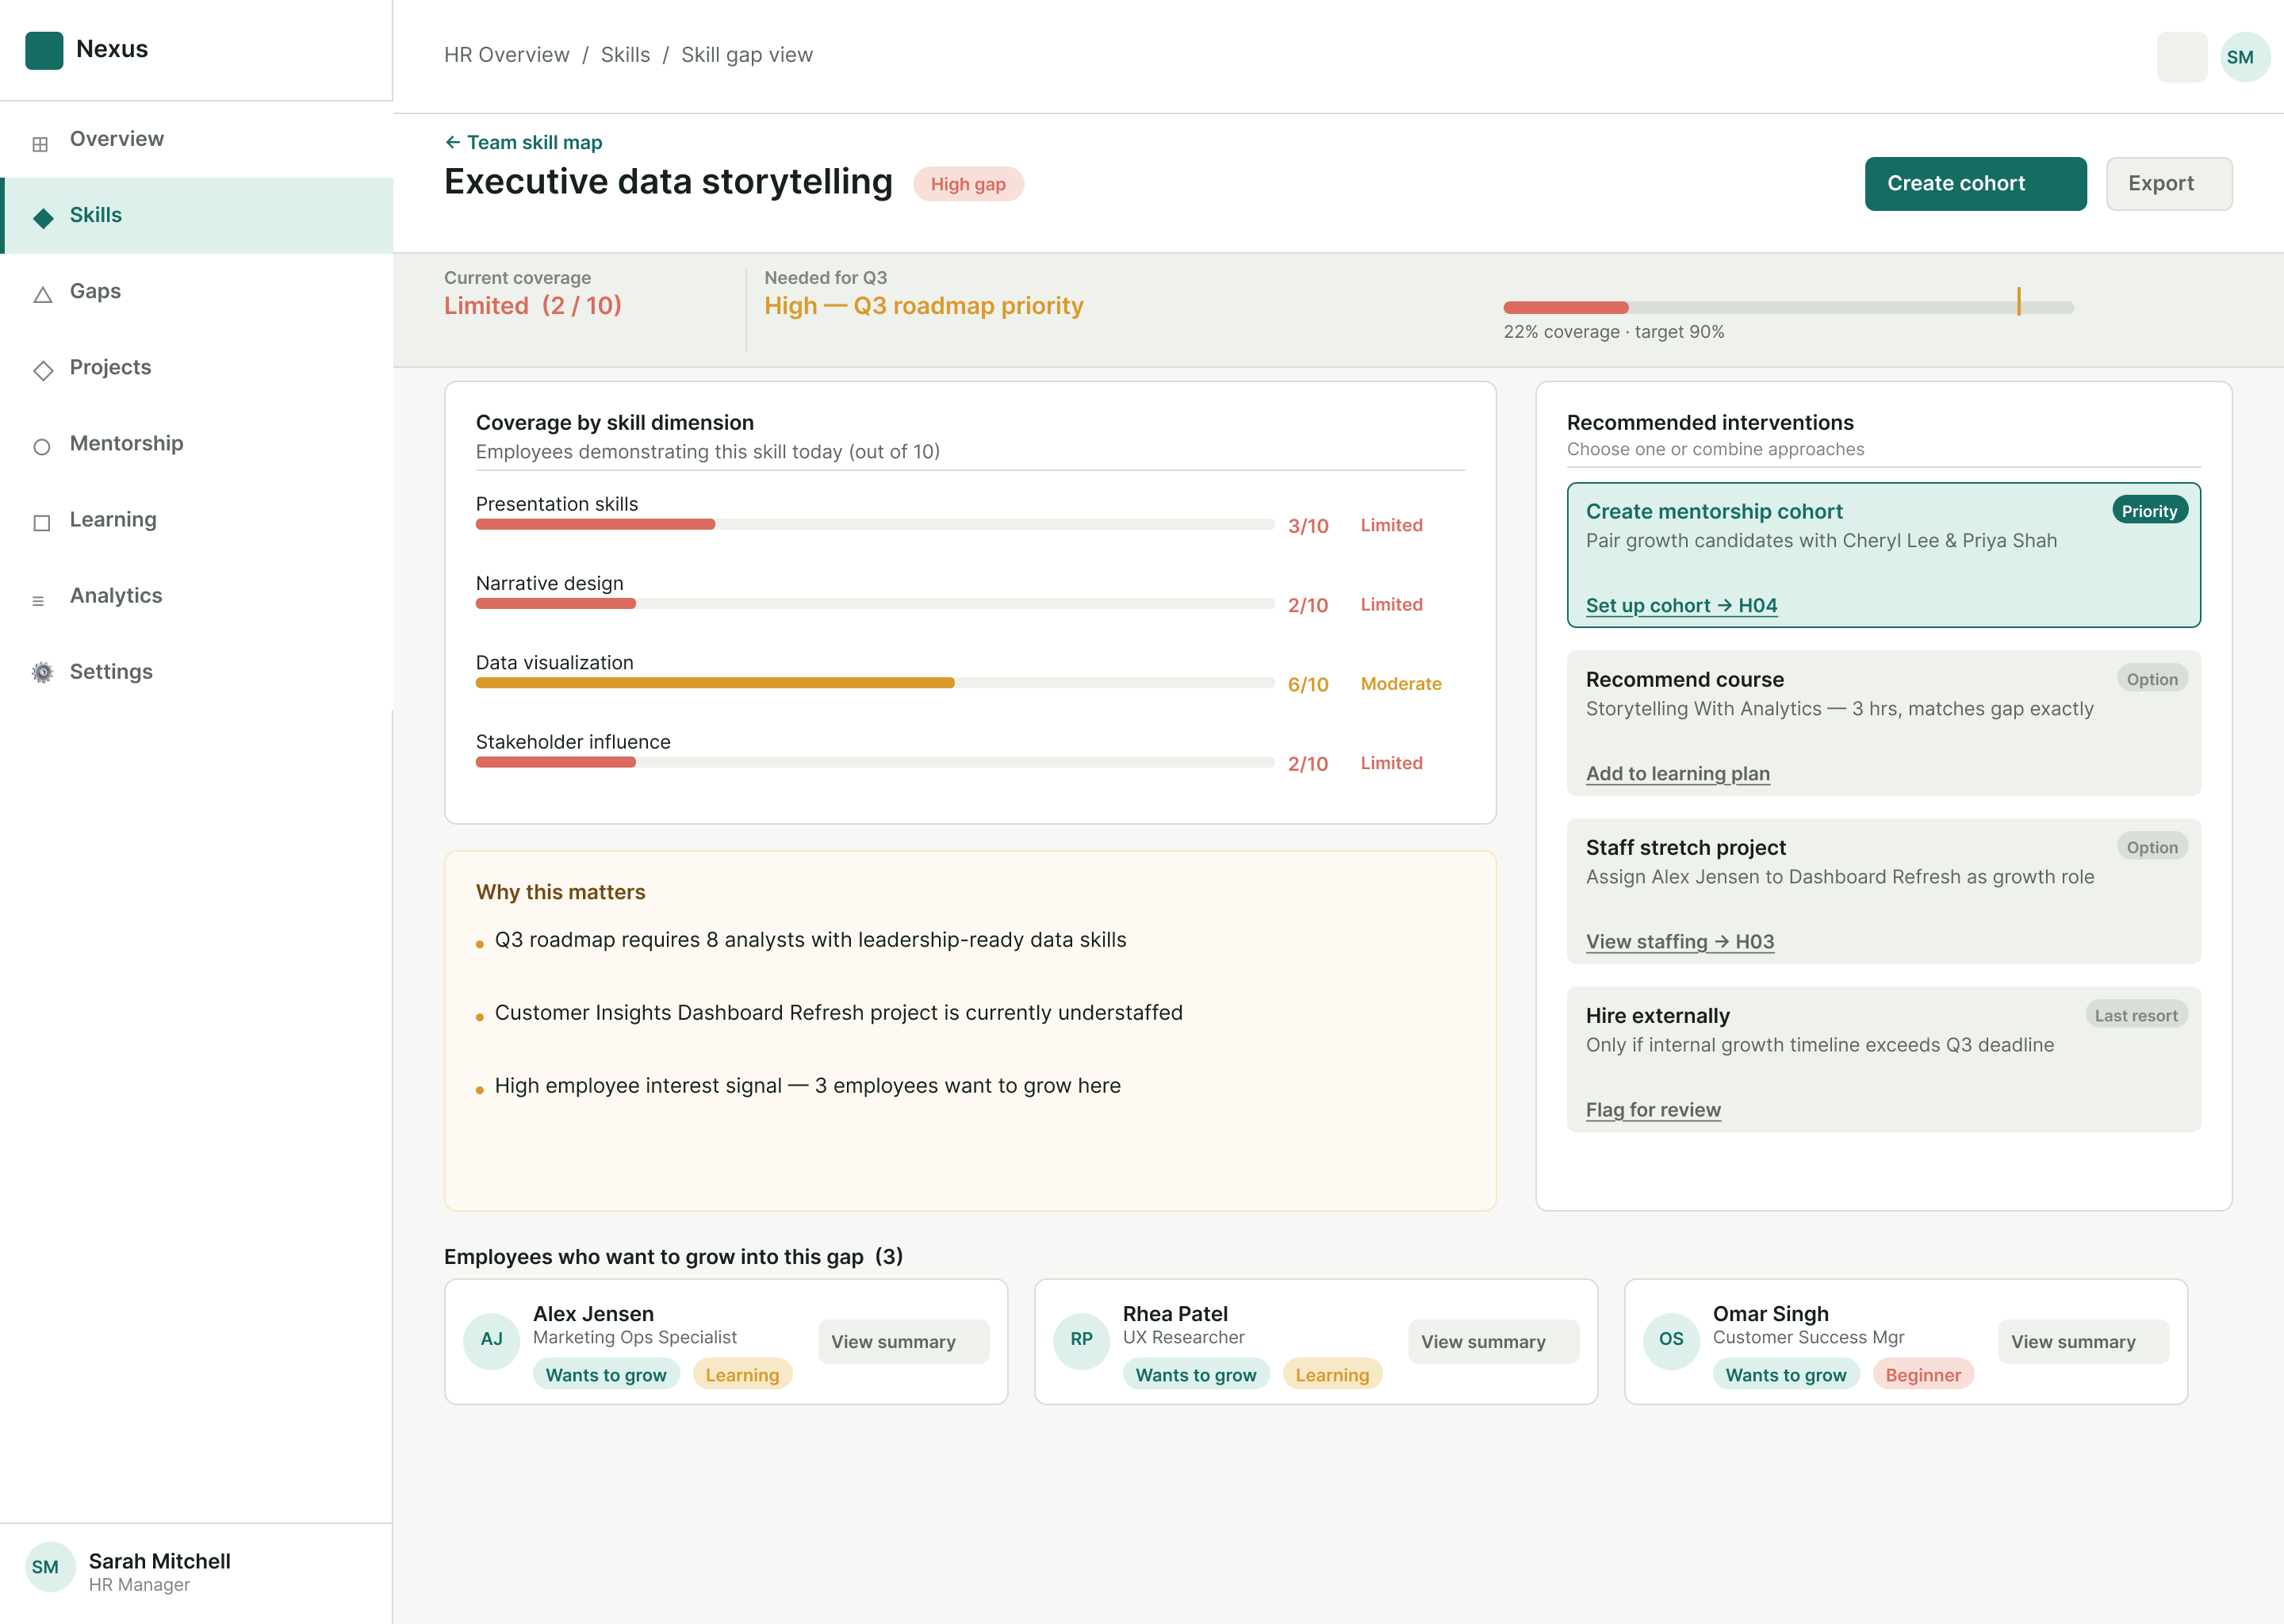The width and height of the screenshot is (2284, 1624).
Task: Click the Priority tag on mentorship cohort
Action: point(2149,510)
